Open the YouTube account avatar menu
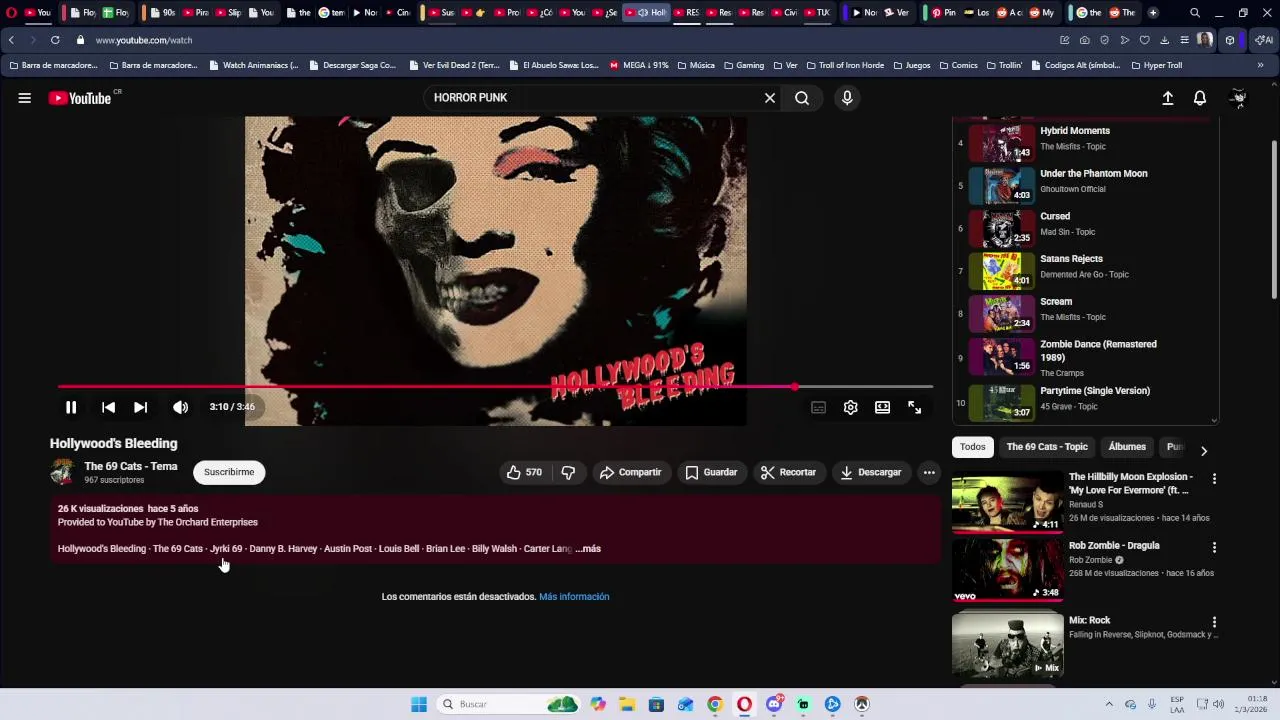Screen dimensions: 1280x720 point(1238,98)
